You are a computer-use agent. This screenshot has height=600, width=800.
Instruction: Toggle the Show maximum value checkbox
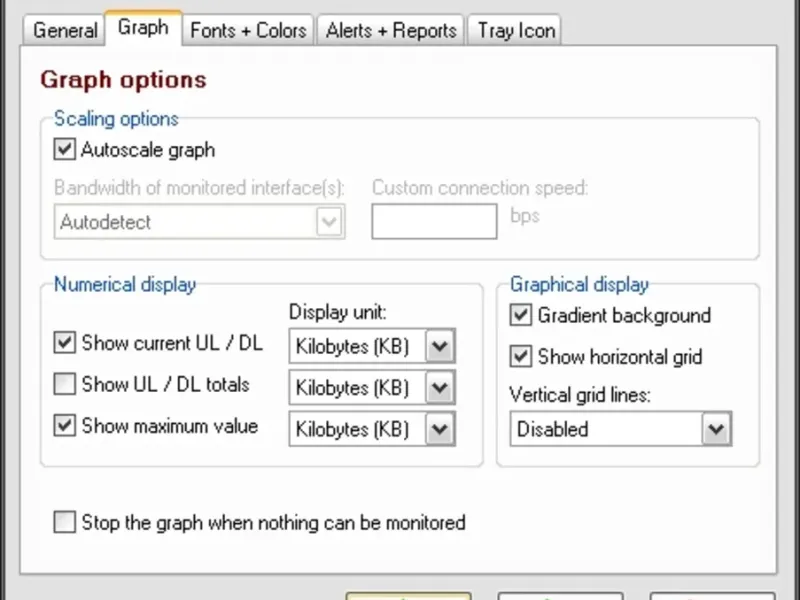[65, 426]
